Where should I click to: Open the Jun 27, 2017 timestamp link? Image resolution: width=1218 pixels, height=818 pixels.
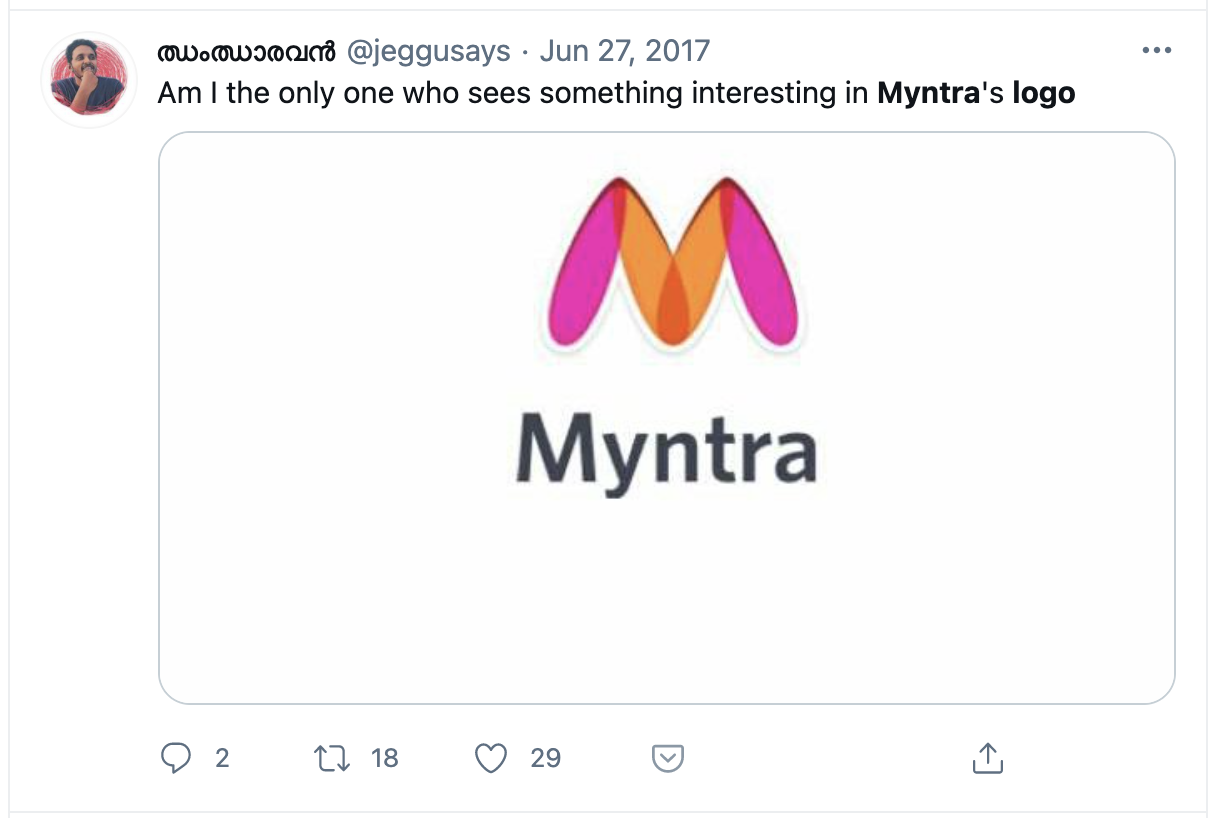tap(625, 50)
